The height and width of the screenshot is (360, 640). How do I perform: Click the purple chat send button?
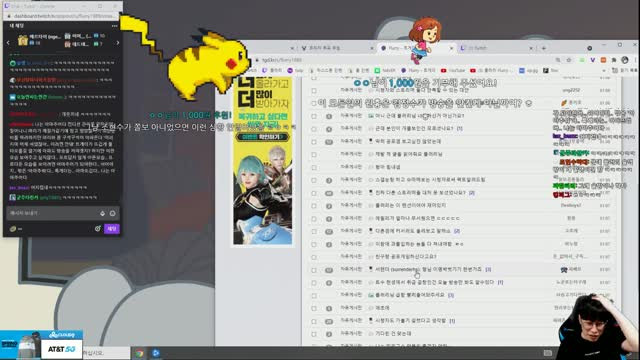point(112,229)
